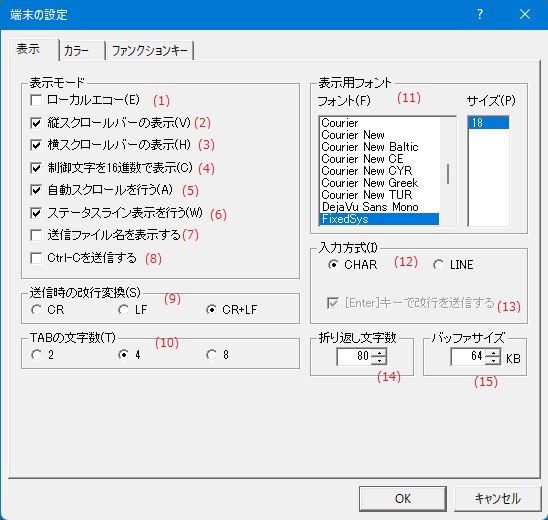This screenshot has height=520, width=548.
Task: Select size 18 in size list
Action: [x=488, y=123]
